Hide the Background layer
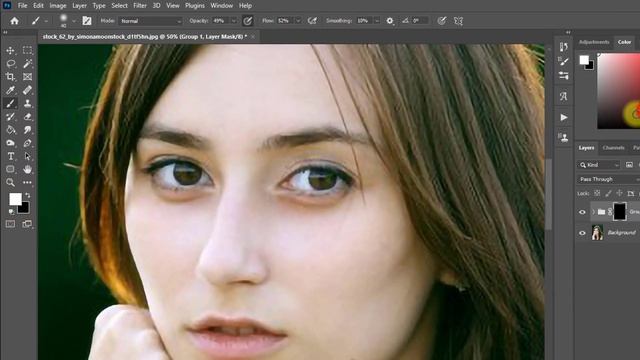The height and width of the screenshot is (360, 640). (582, 233)
